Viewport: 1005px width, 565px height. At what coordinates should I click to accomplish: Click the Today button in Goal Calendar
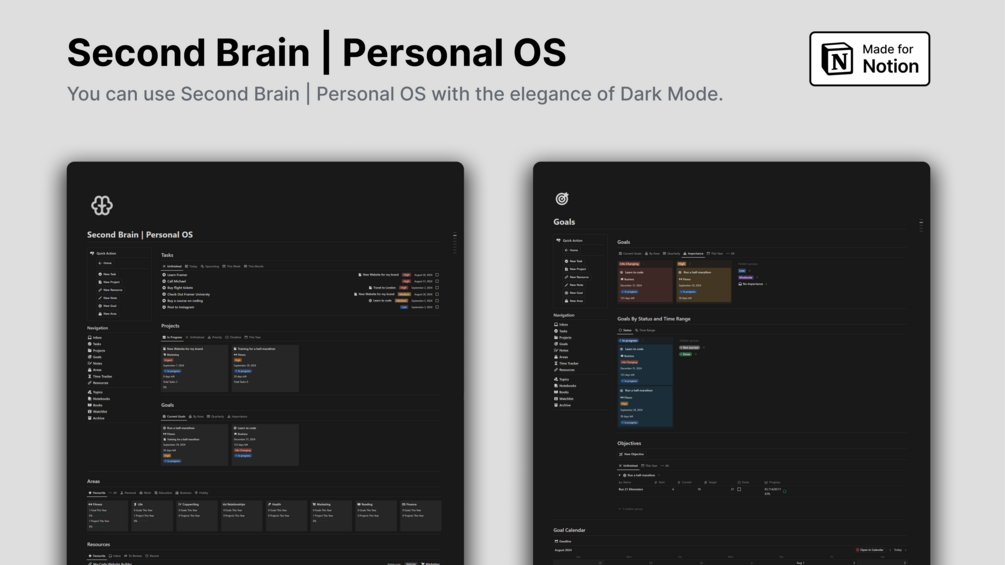pyautogui.click(x=898, y=550)
